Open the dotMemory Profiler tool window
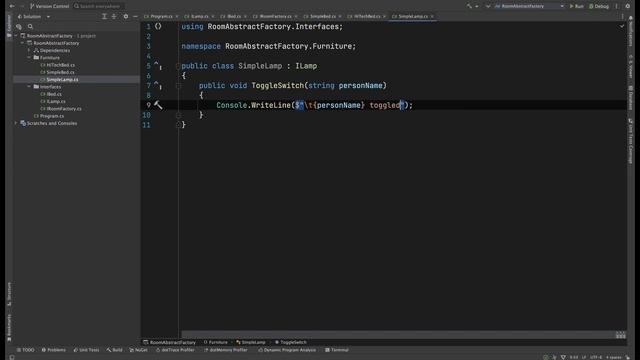The image size is (640, 360). point(226,350)
